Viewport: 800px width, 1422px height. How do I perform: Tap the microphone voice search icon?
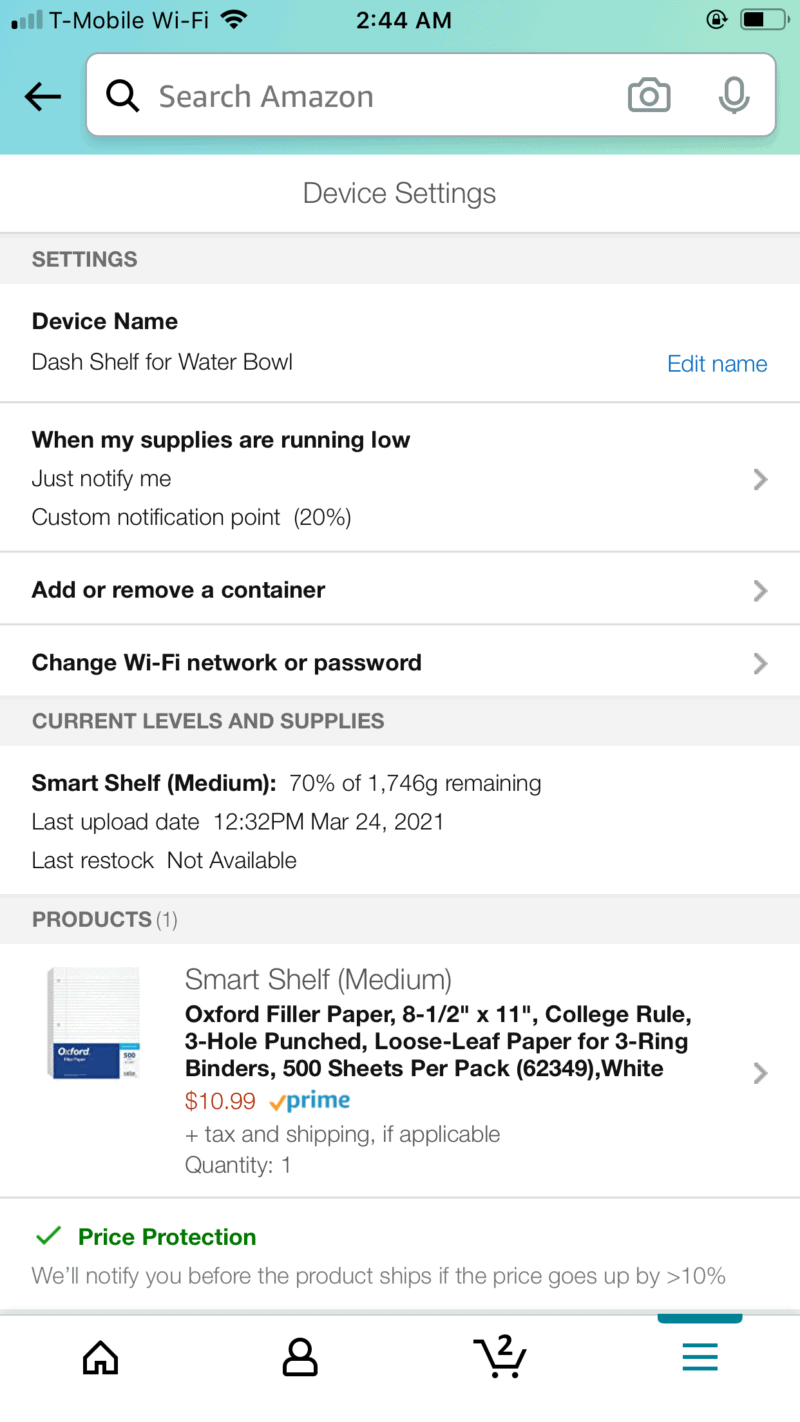tap(734, 96)
